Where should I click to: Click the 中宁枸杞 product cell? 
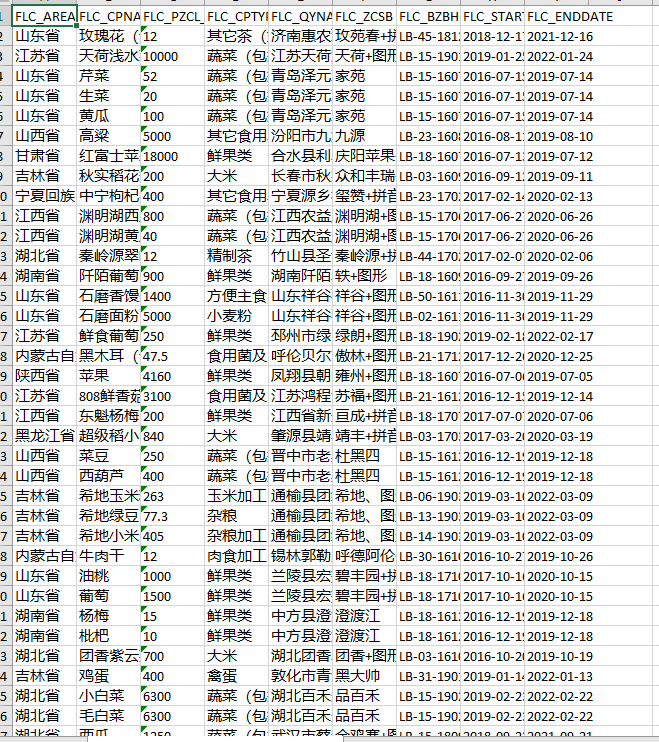109,196
